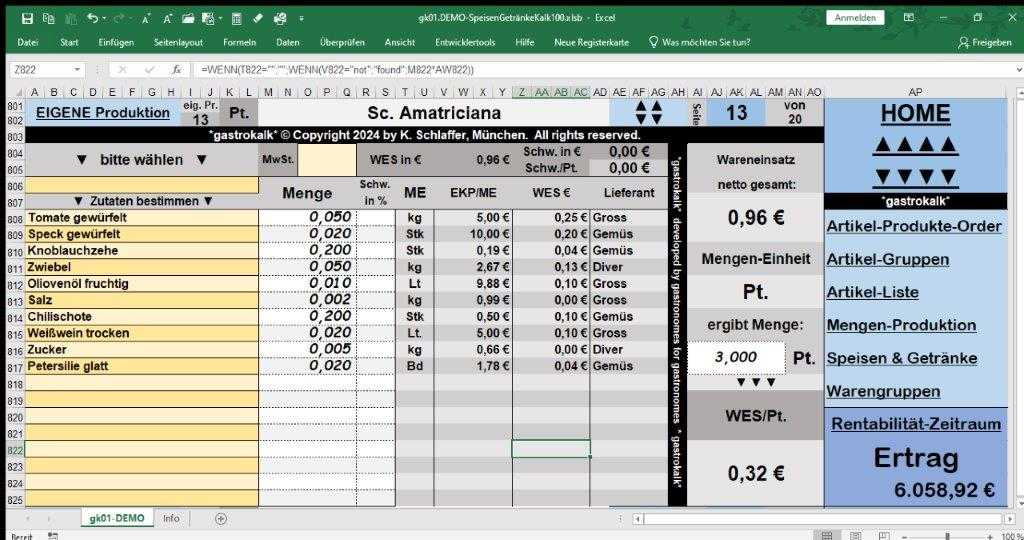
Task: Click the Undo arrow icon
Action: [x=91, y=18]
